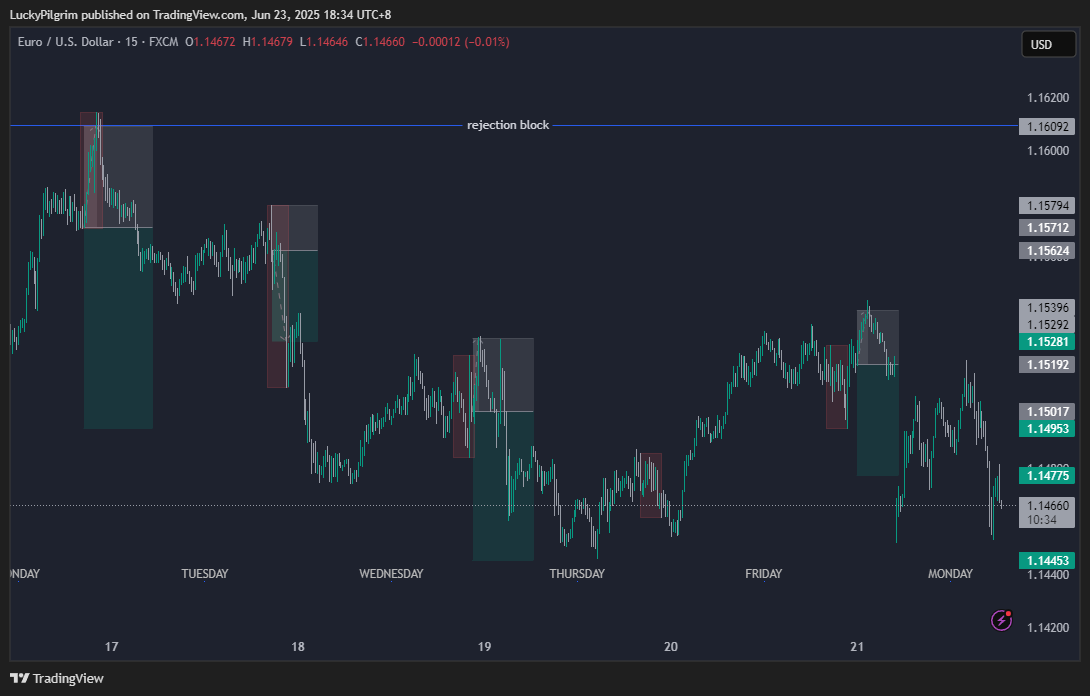
Task: Click the green 1.14453 price label
Action: [1047, 560]
